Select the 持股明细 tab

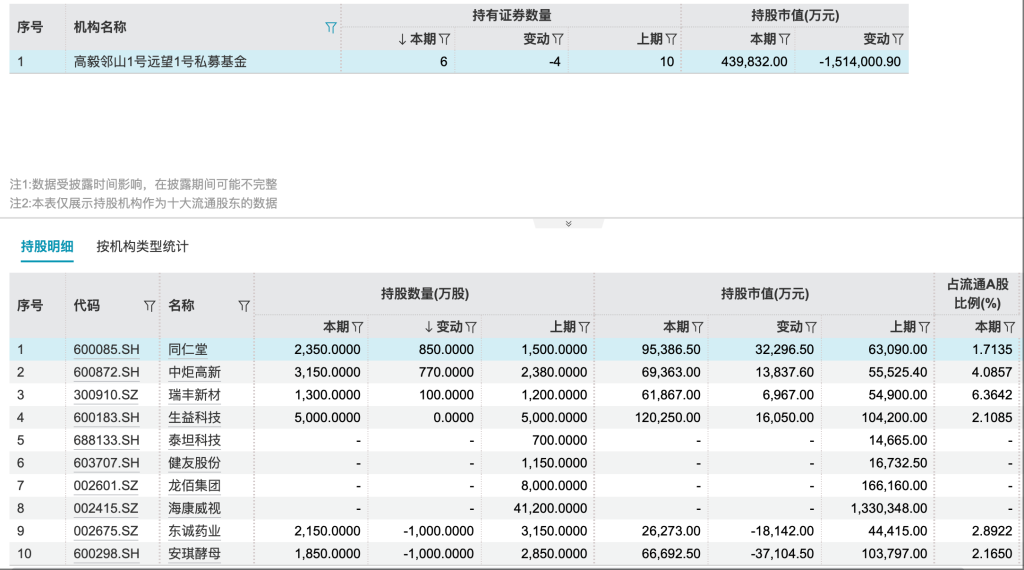click(x=46, y=246)
